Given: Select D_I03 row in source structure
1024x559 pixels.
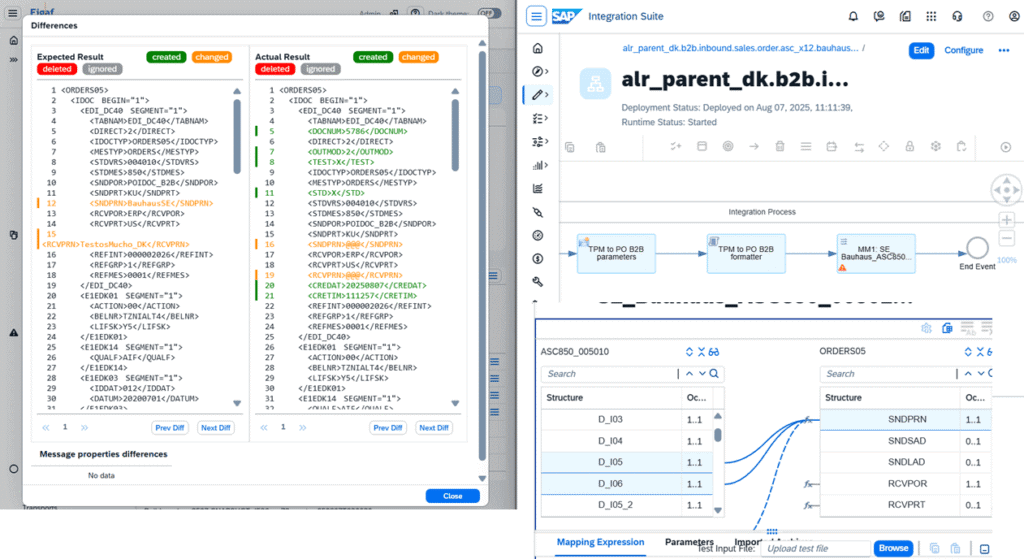Looking at the screenshot, I should 627,419.
